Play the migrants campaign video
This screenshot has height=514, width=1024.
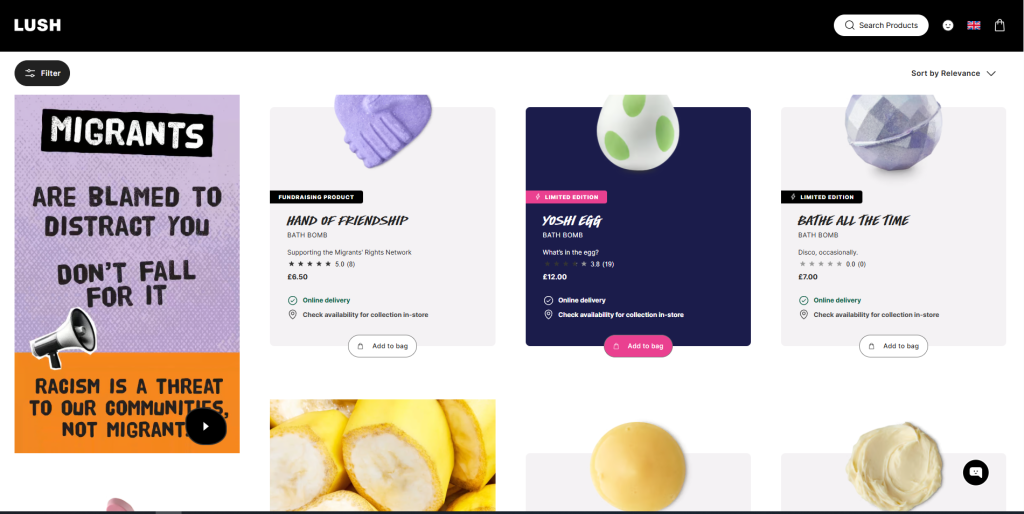(x=206, y=426)
